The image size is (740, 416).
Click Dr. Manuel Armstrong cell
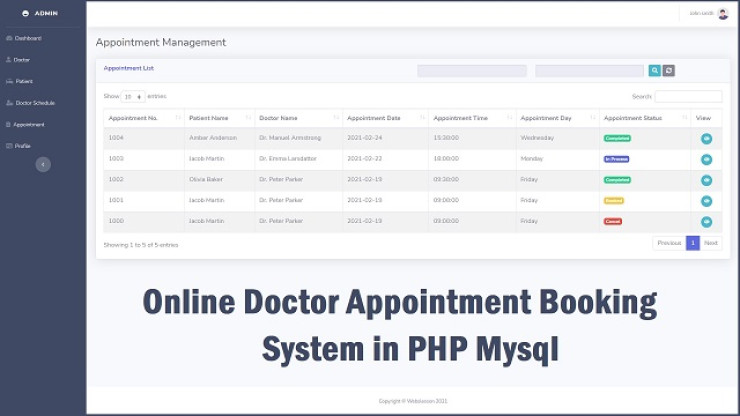(290, 138)
